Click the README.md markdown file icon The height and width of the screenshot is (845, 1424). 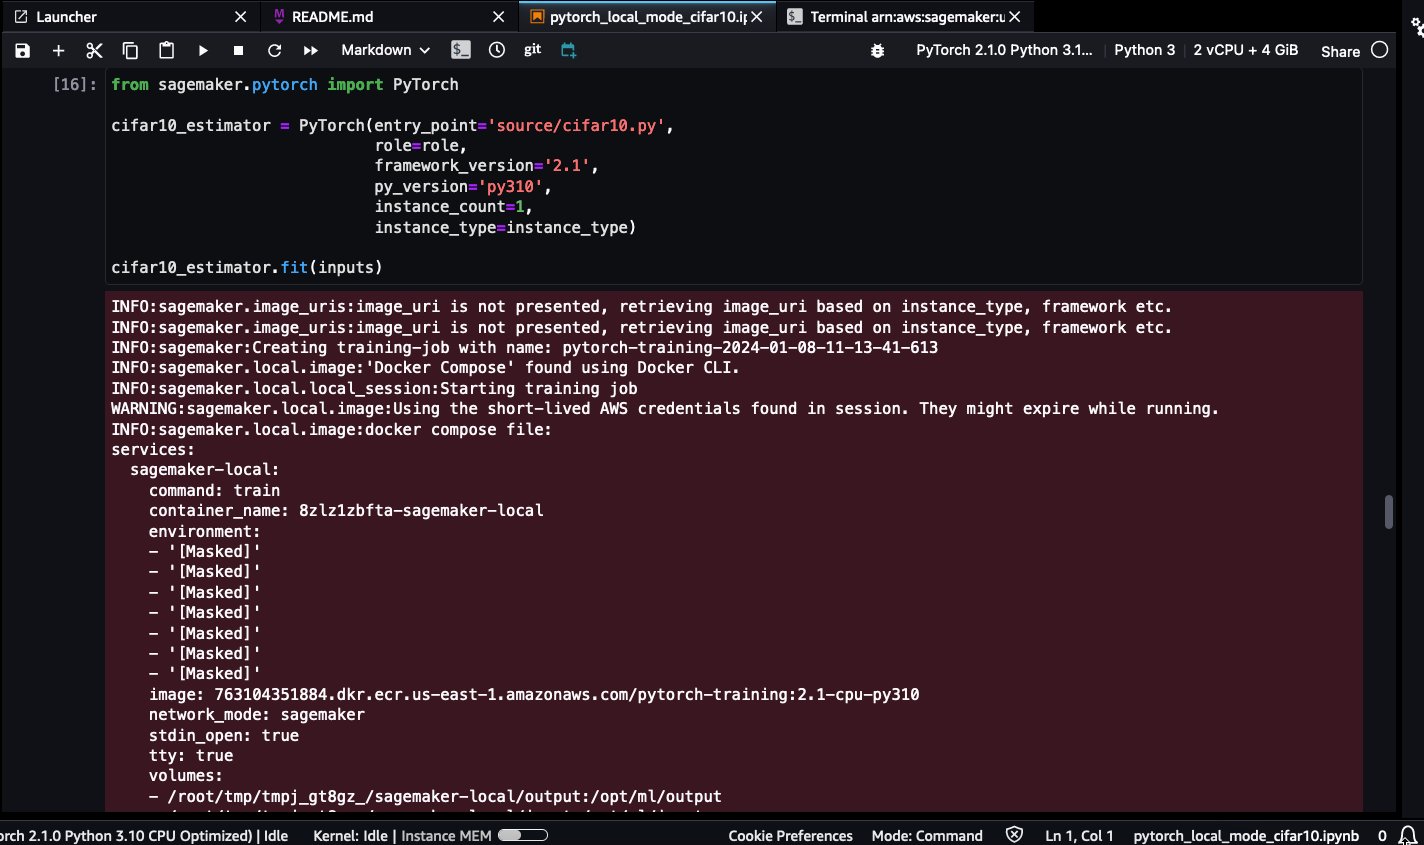coord(279,17)
